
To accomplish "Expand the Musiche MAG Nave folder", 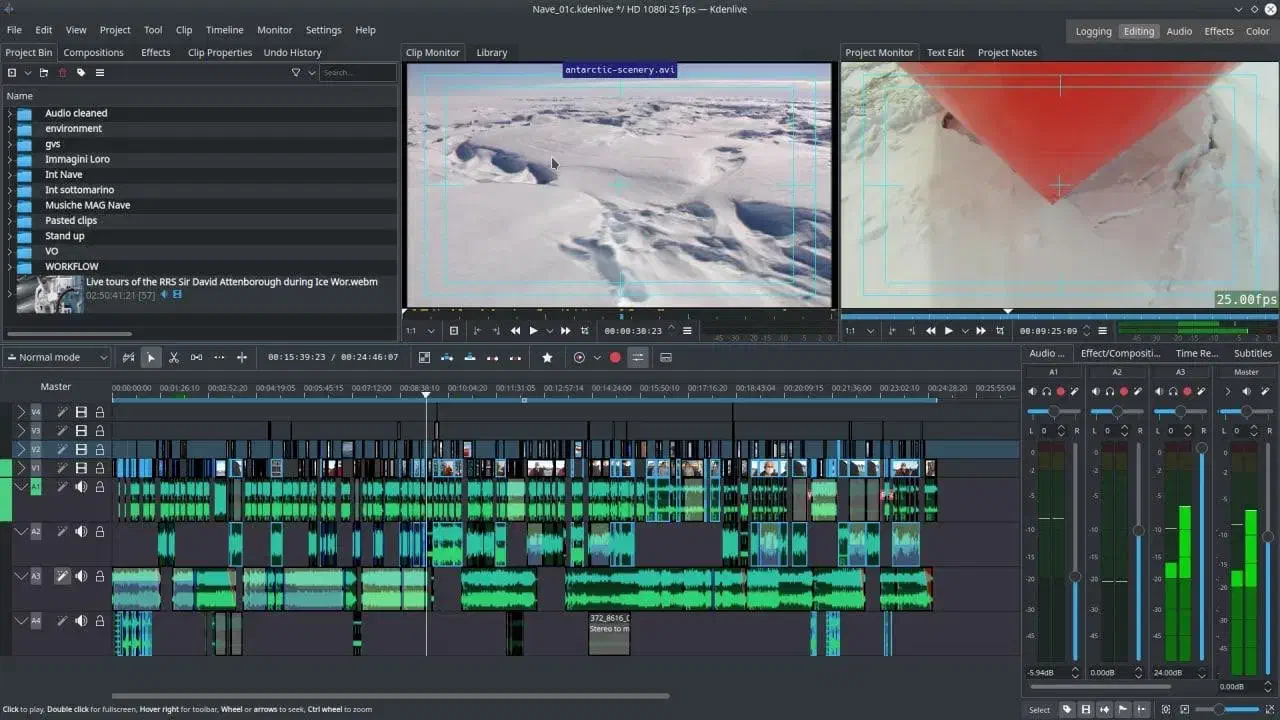I will (10, 205).
